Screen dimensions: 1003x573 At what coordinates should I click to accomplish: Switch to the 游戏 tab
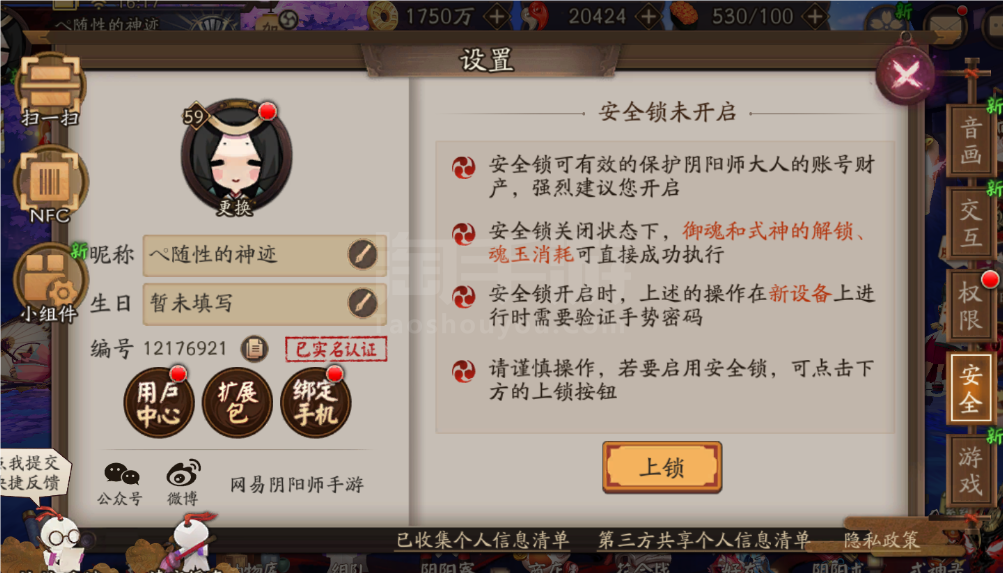(x=970, y=471)
